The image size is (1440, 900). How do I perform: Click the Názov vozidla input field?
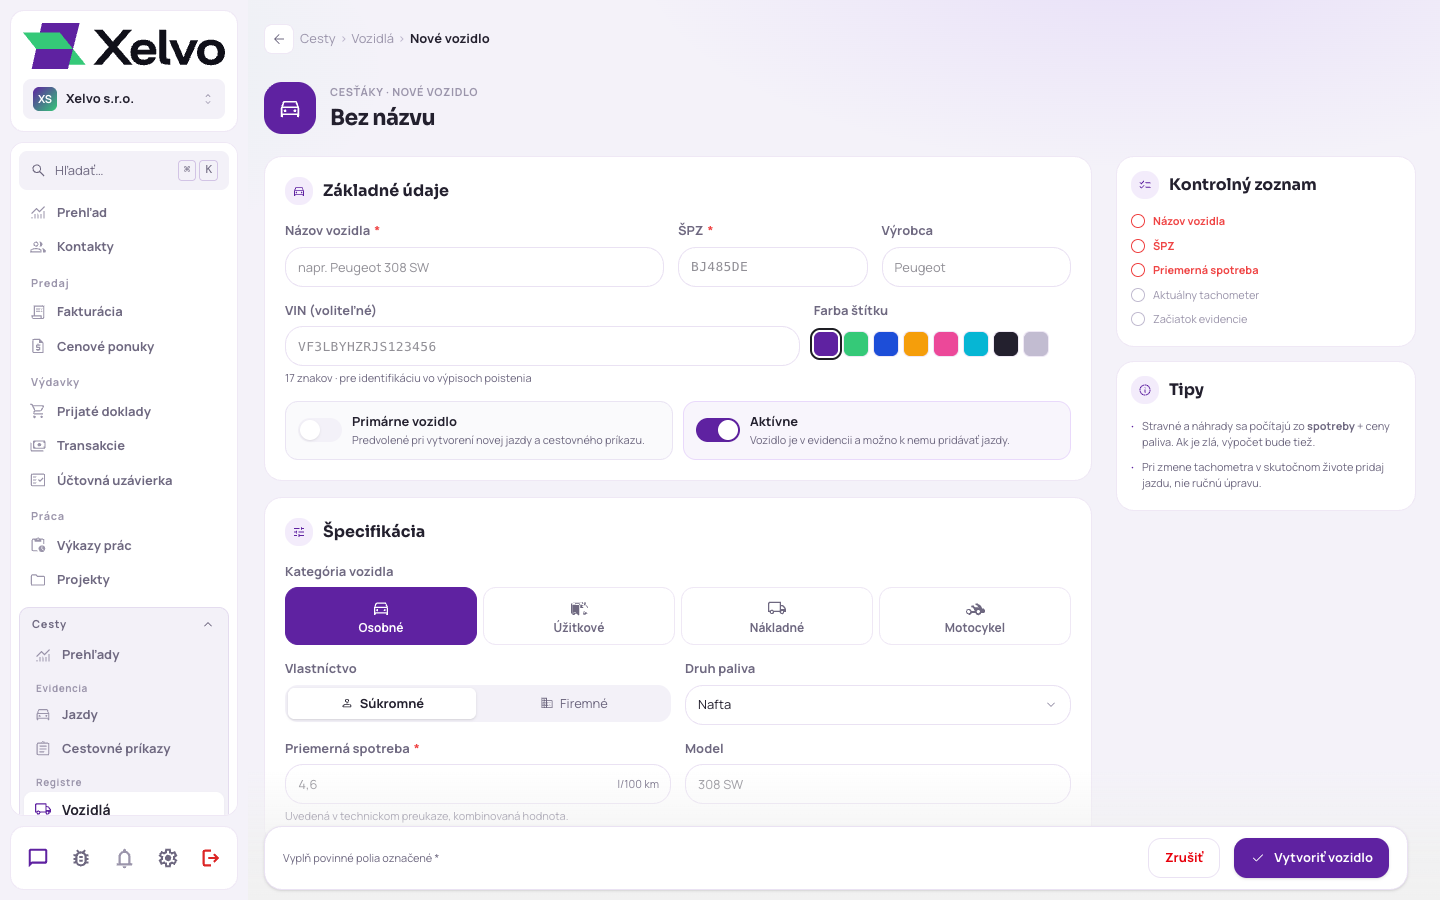pyautogui.click(x=474, y=267)
